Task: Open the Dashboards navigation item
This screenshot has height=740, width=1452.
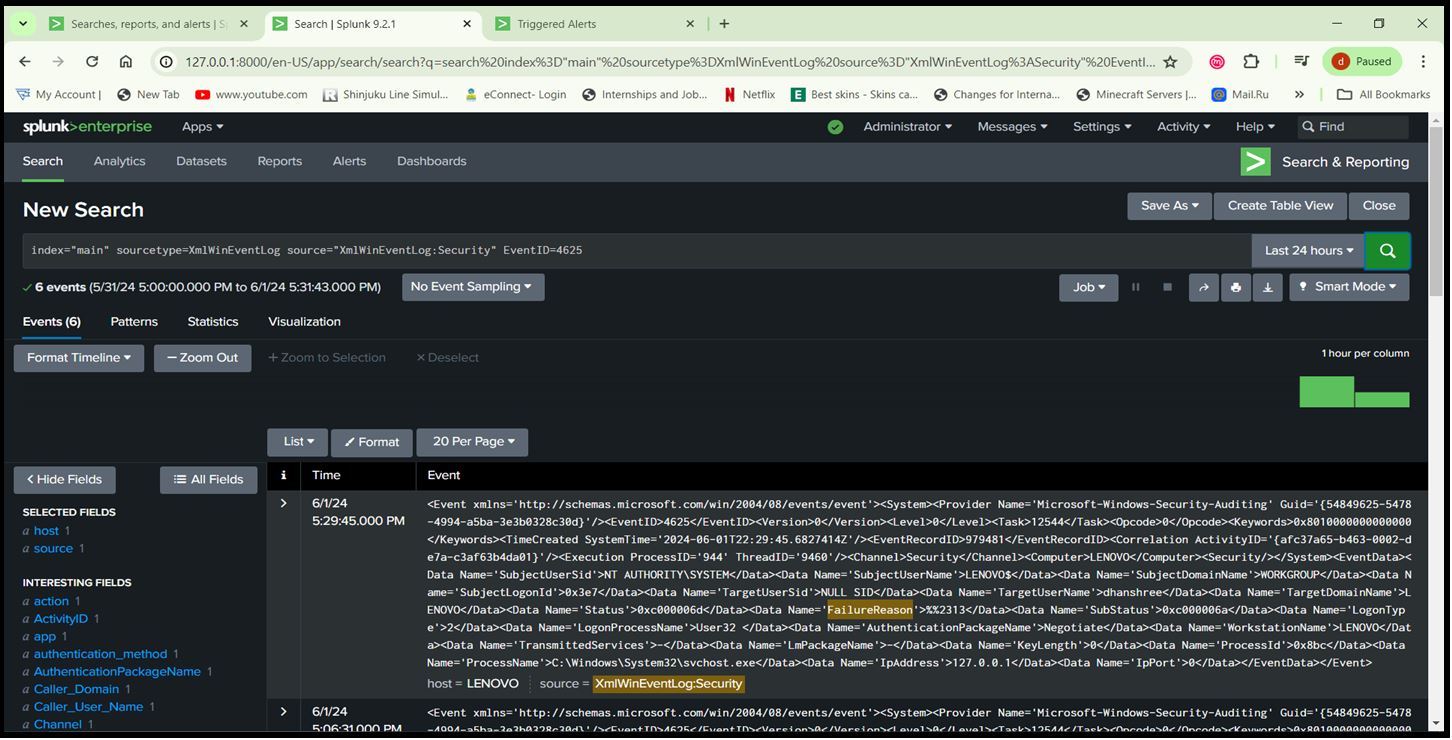Action: click(x=431, y=161)
